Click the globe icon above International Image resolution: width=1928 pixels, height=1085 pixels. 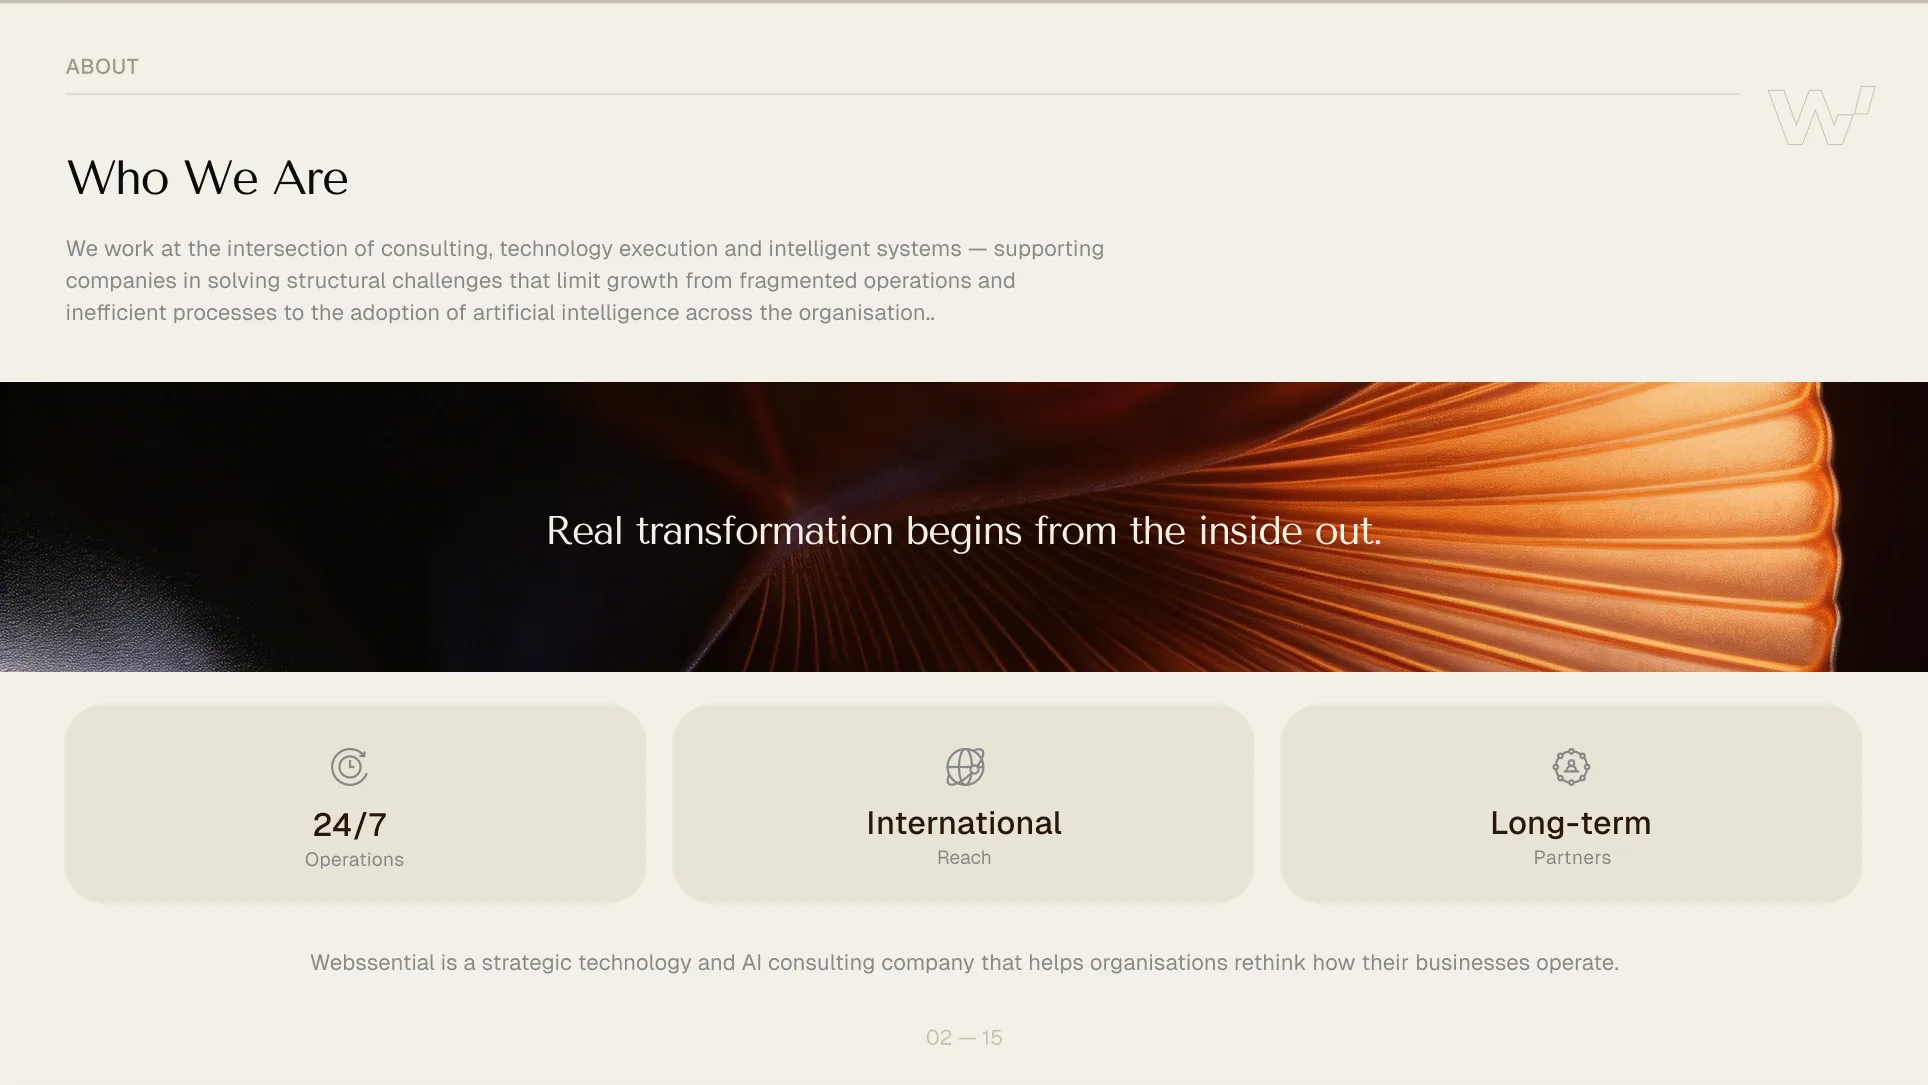tap(965, 767)
